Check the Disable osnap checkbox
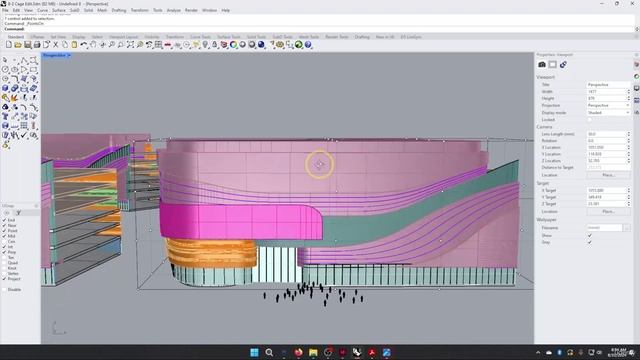 coord(4,289)
